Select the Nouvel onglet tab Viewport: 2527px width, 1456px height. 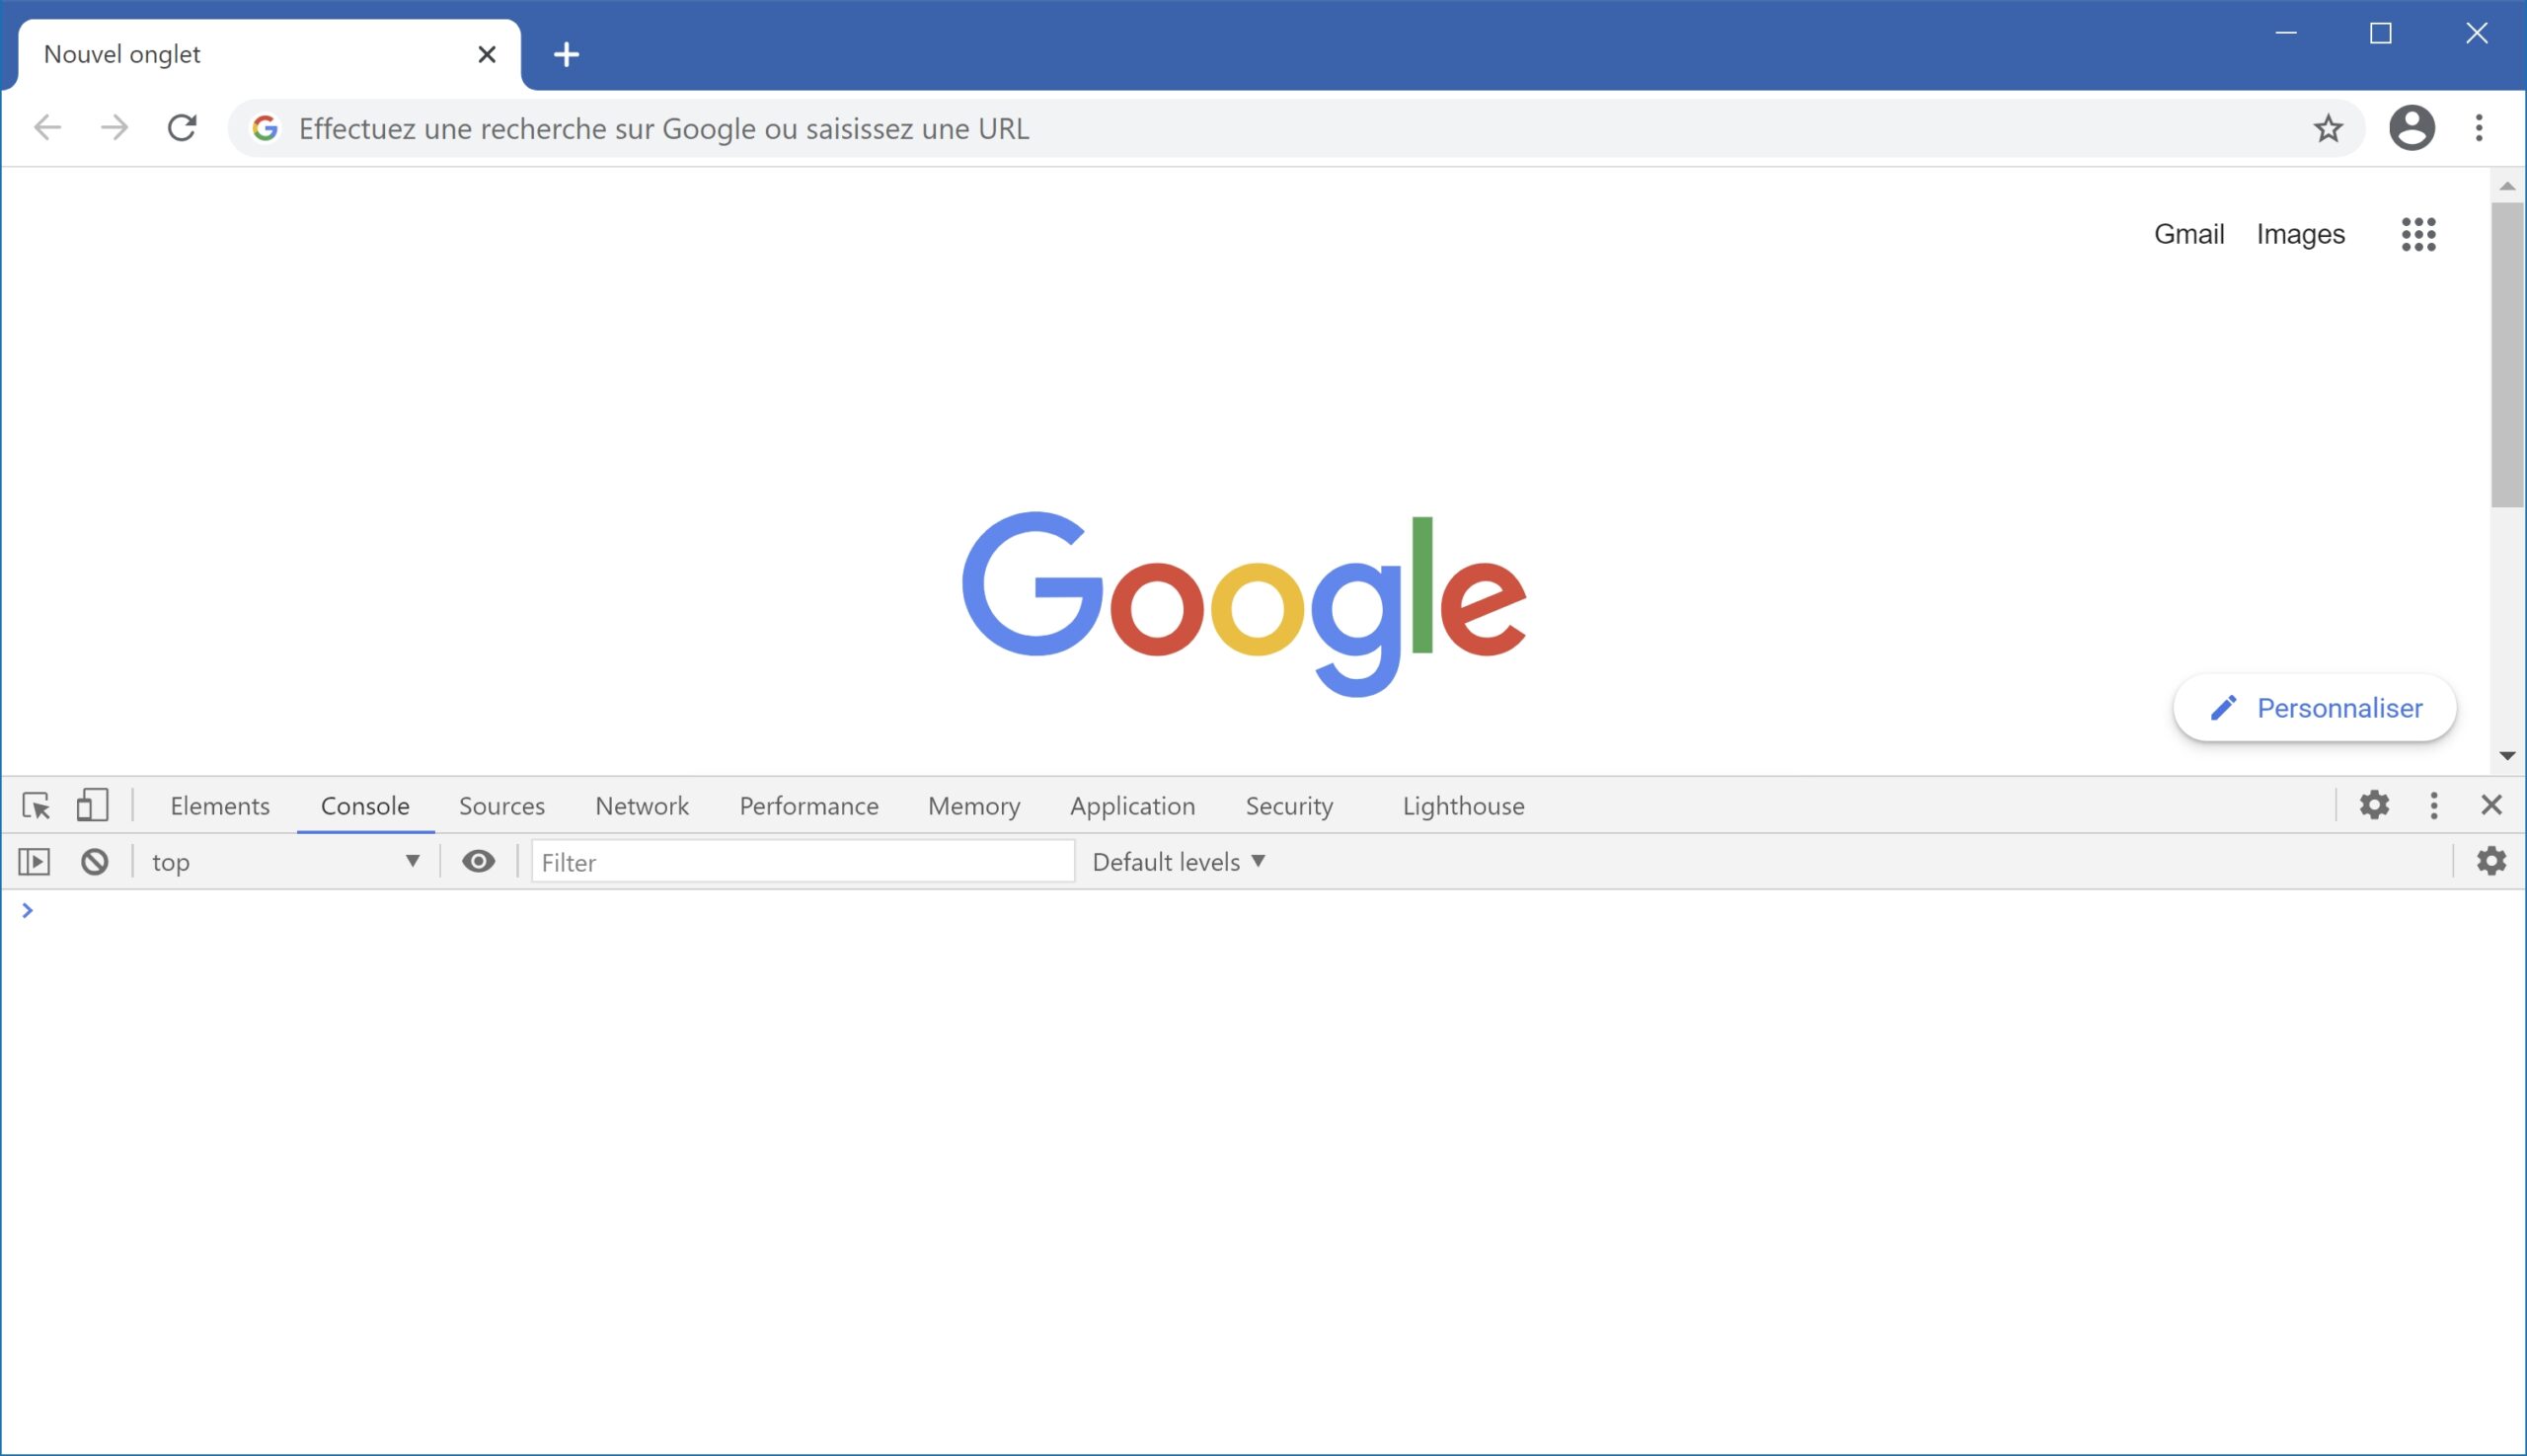point(269,54)
